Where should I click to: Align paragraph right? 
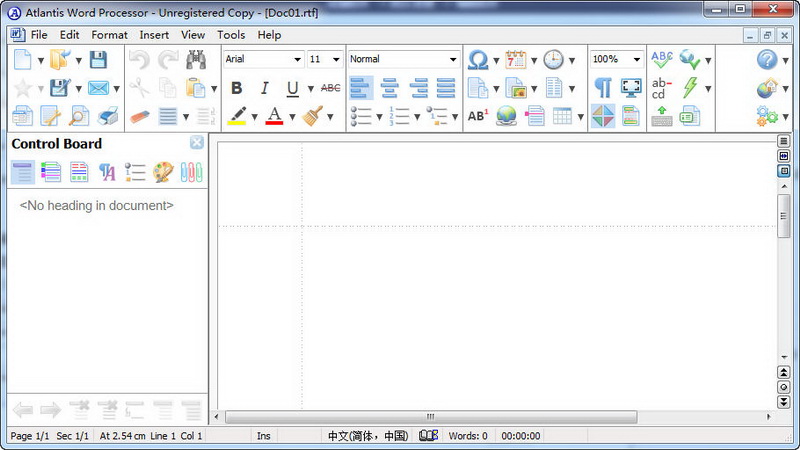tap(418, 88)
